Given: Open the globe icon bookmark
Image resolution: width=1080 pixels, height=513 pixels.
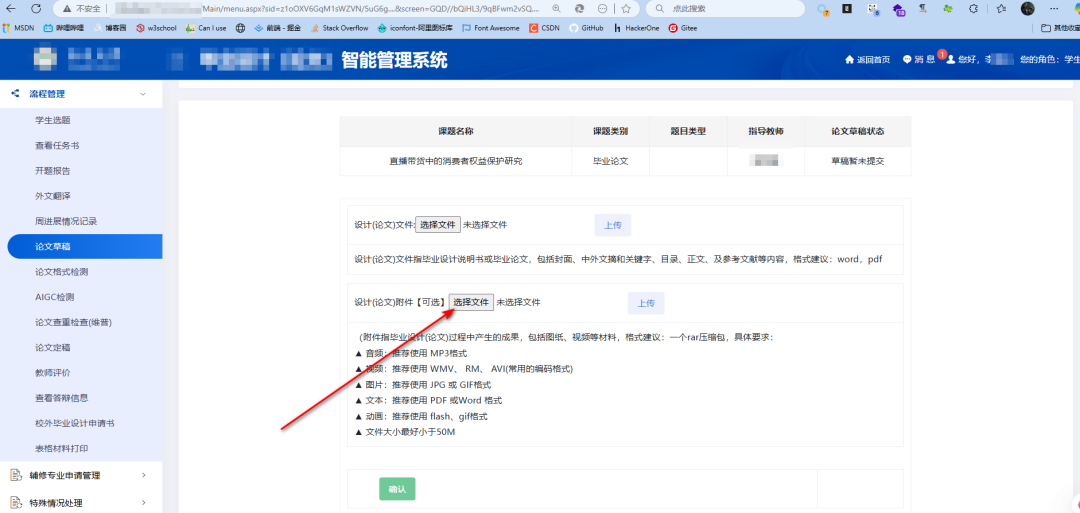Looking at the screenshot, I should (x=240, y=28).
